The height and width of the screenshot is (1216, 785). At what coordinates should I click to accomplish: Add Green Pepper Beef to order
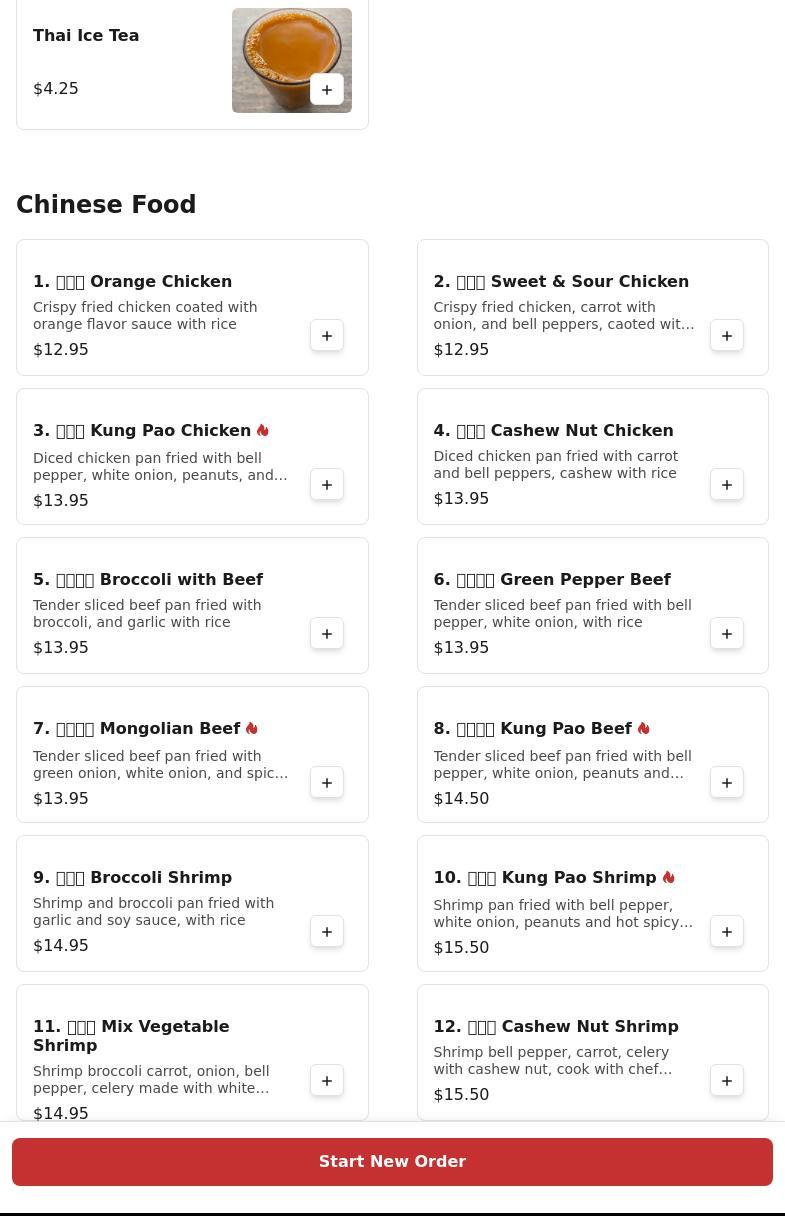tap(727, 633)
